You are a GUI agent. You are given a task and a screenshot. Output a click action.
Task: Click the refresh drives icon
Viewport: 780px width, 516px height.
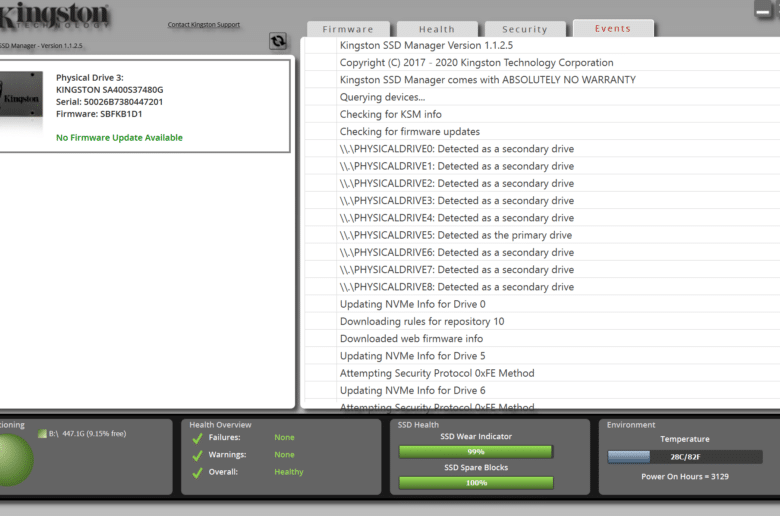278,41
